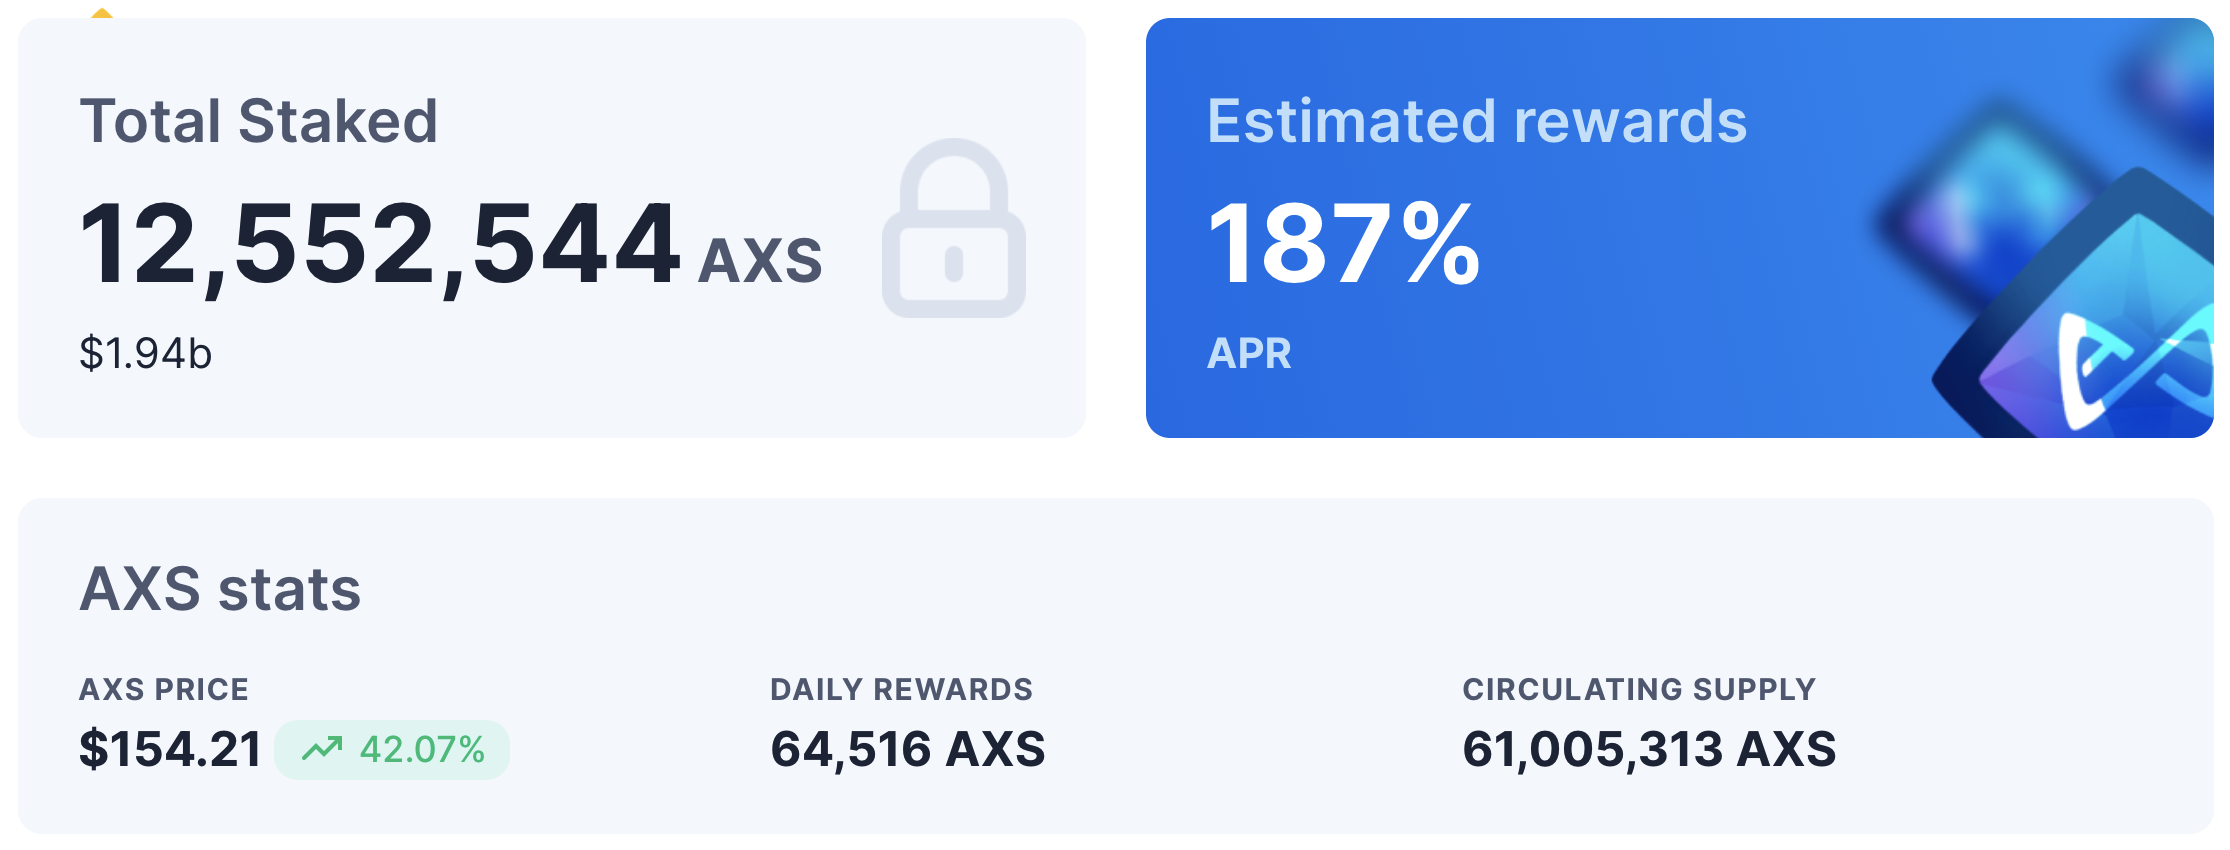Click the AXS unit label beside staked total
The height and width of the screenshot is (850, 2230).
coord(760,261)
